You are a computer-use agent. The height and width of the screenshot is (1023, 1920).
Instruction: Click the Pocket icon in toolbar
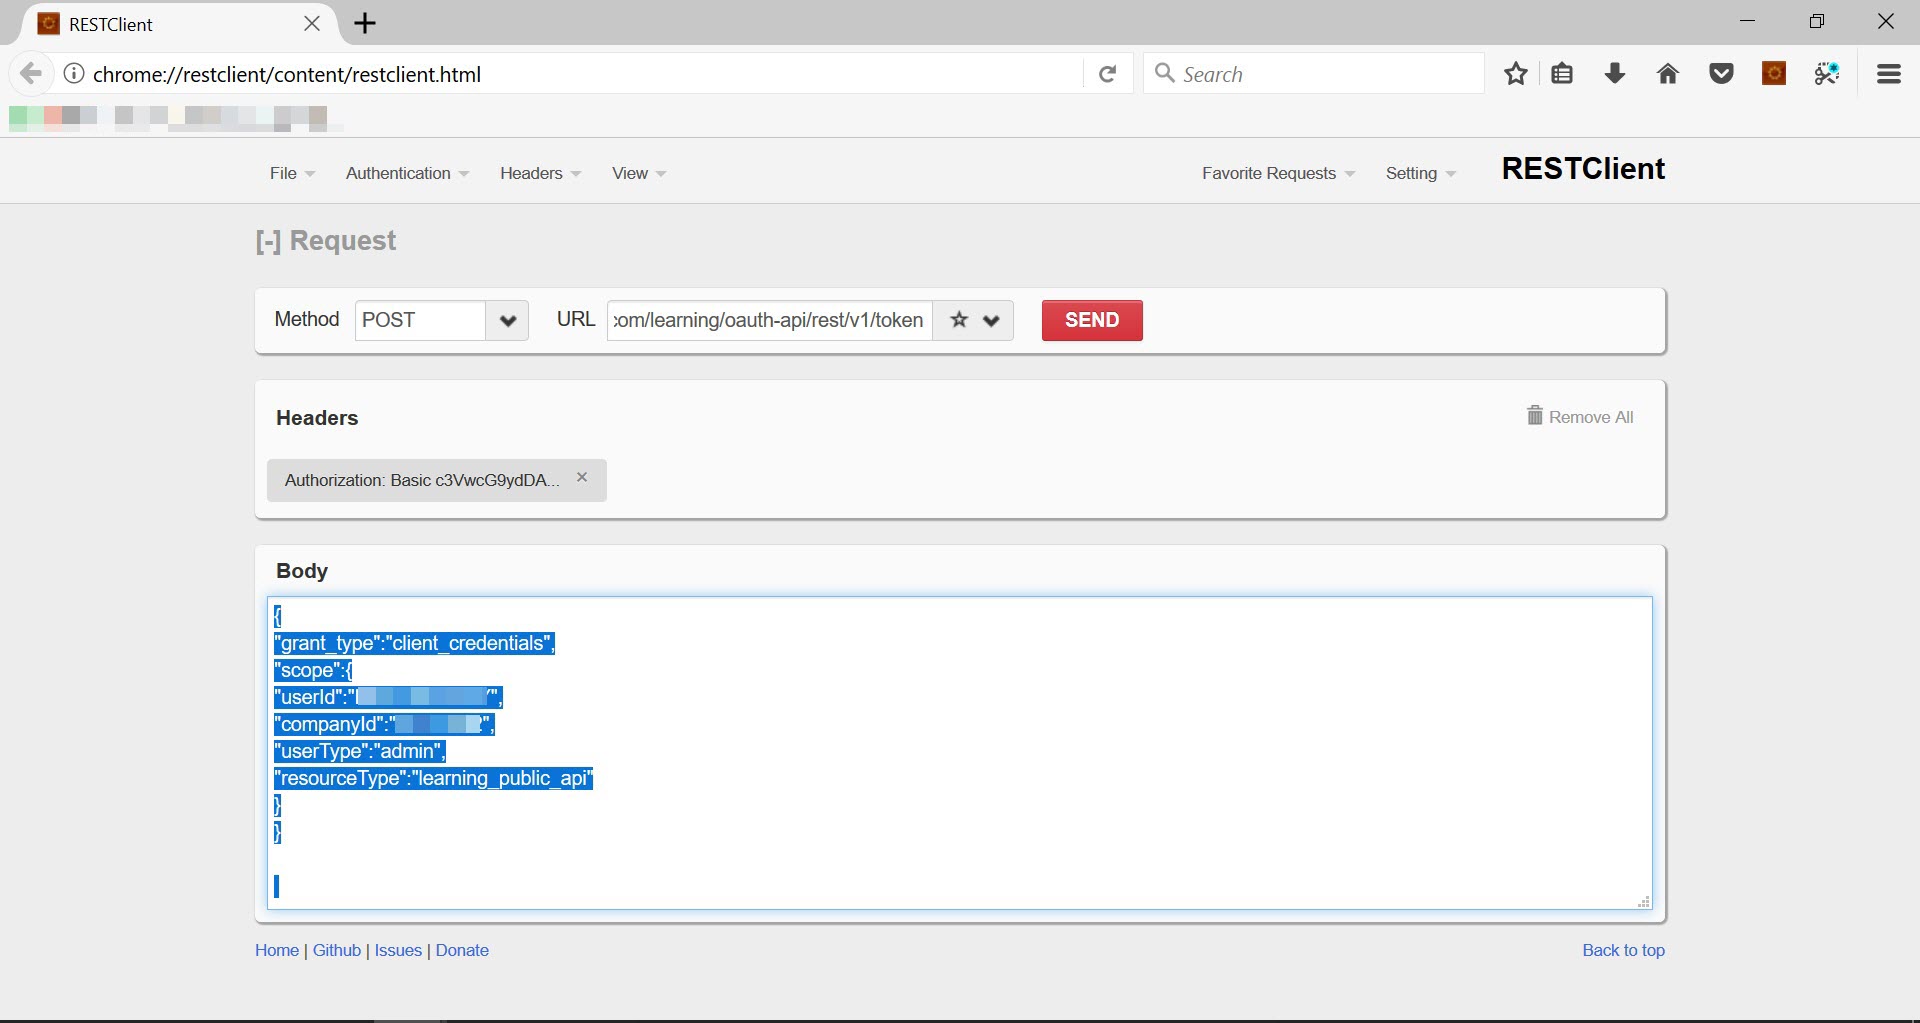(1721, 74)
